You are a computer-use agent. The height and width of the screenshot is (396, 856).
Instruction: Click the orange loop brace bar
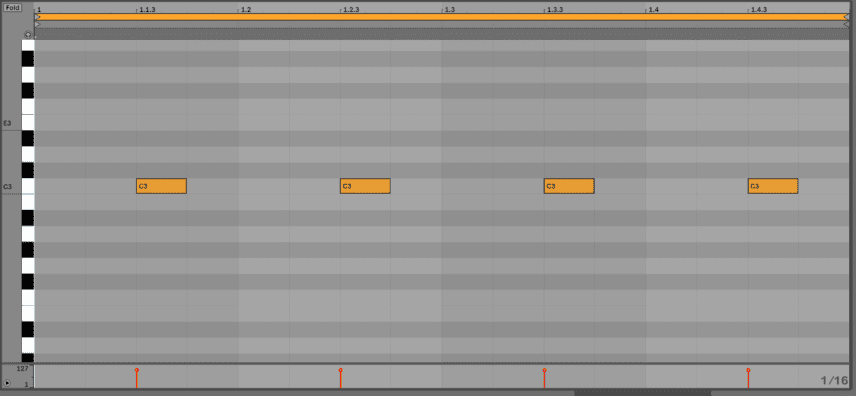tap(442, 17)
